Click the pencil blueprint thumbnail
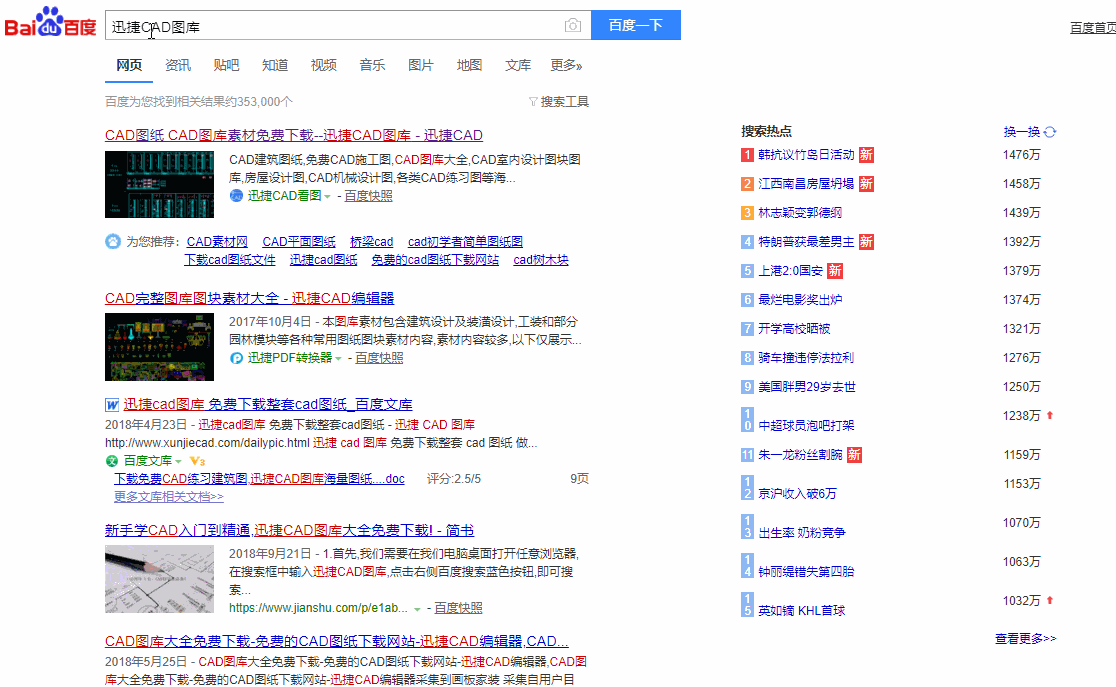This screenshot has width=1116, height=687. 159,579
